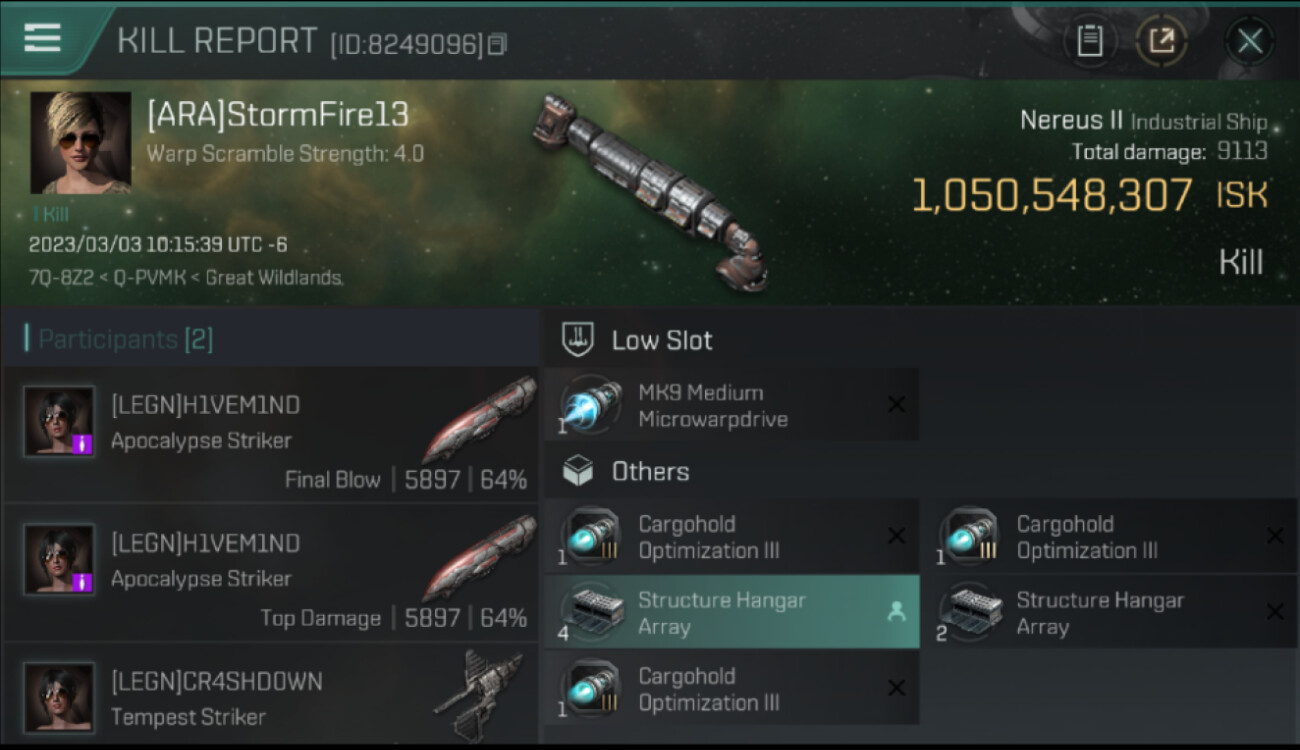Open the clipboard report icon
1300x750 pixels.
[x=1089, y=41]
